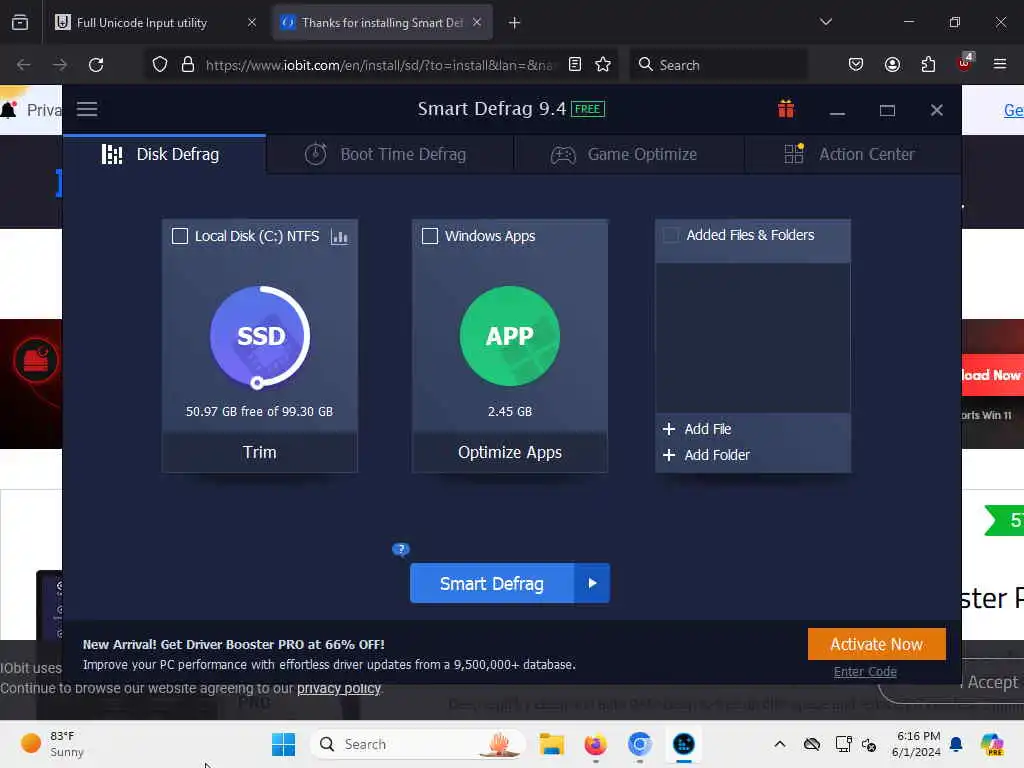Open the list all tabs dropdown arrow
The width and height of the screenshot is (1024, 768).
pyautogui.click(x=825, y=22)
